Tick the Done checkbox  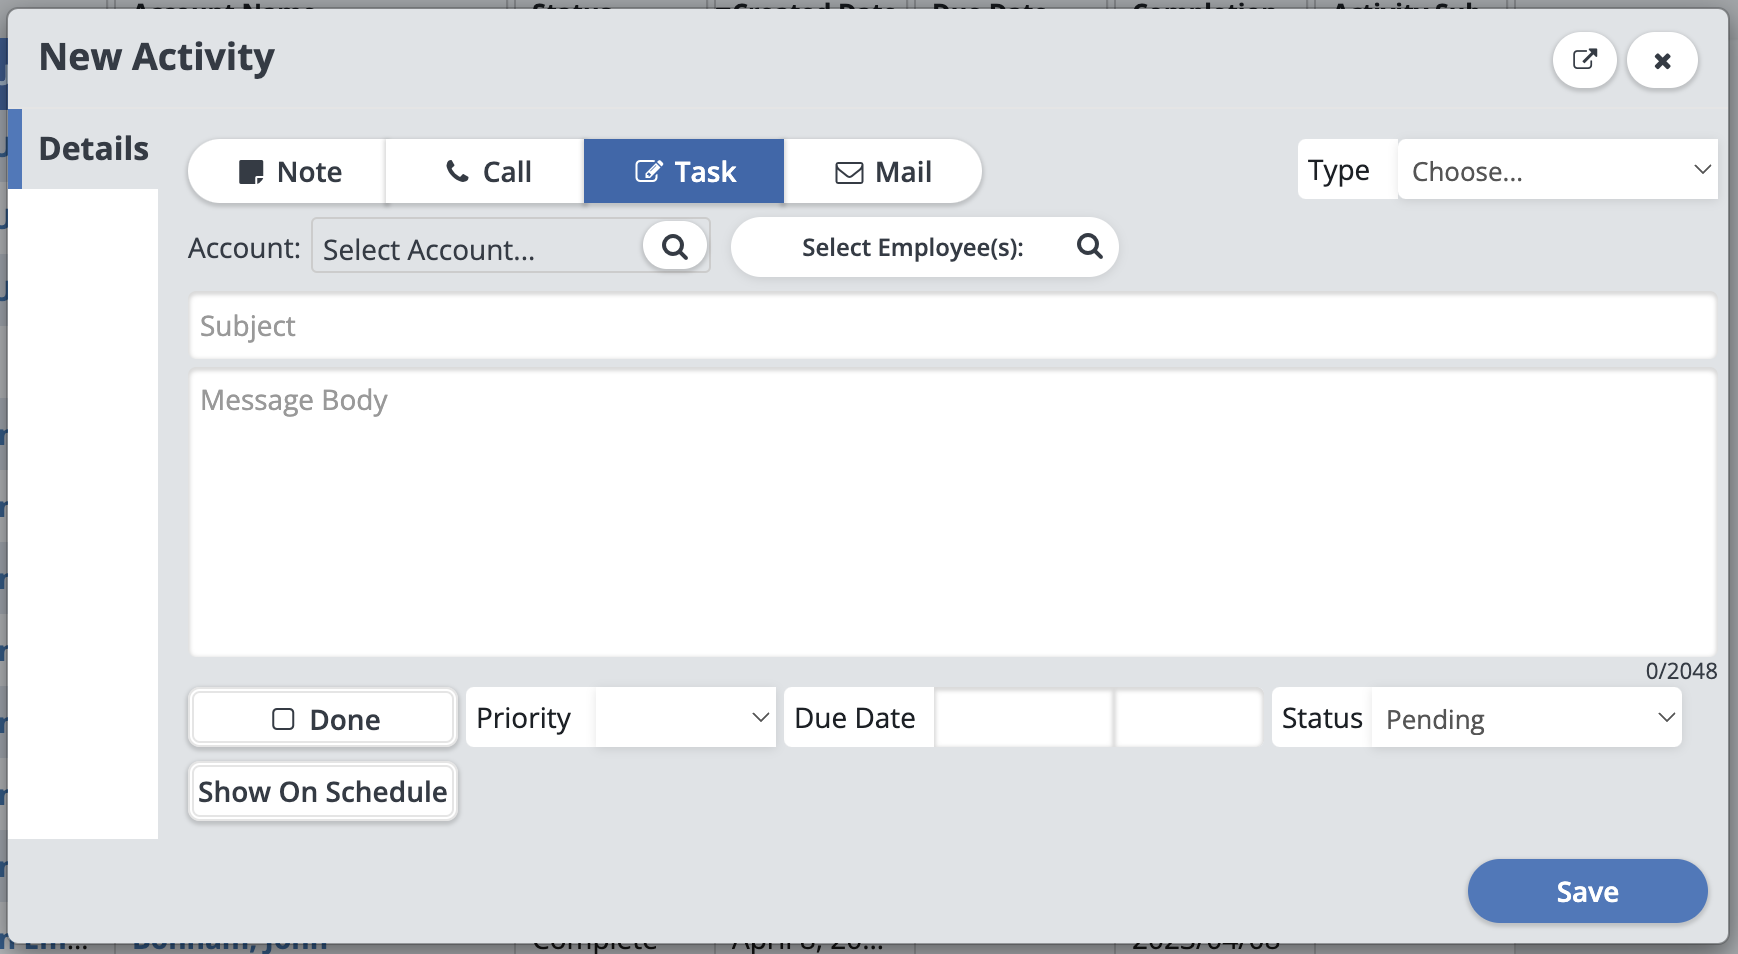(284, 719)
